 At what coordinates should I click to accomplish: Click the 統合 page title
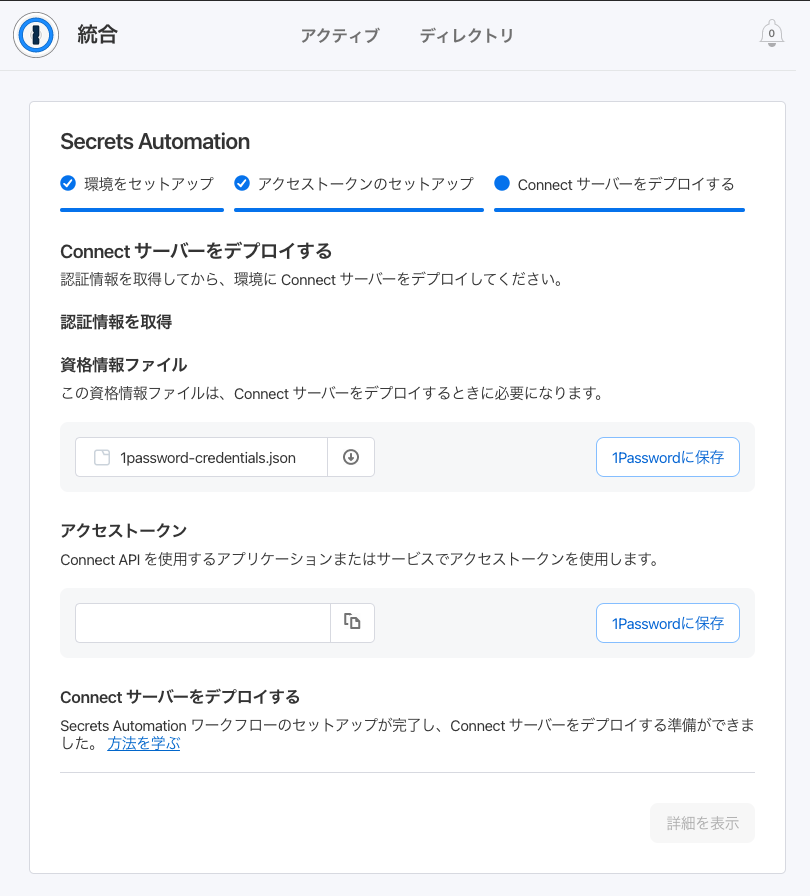coord(97,35)
